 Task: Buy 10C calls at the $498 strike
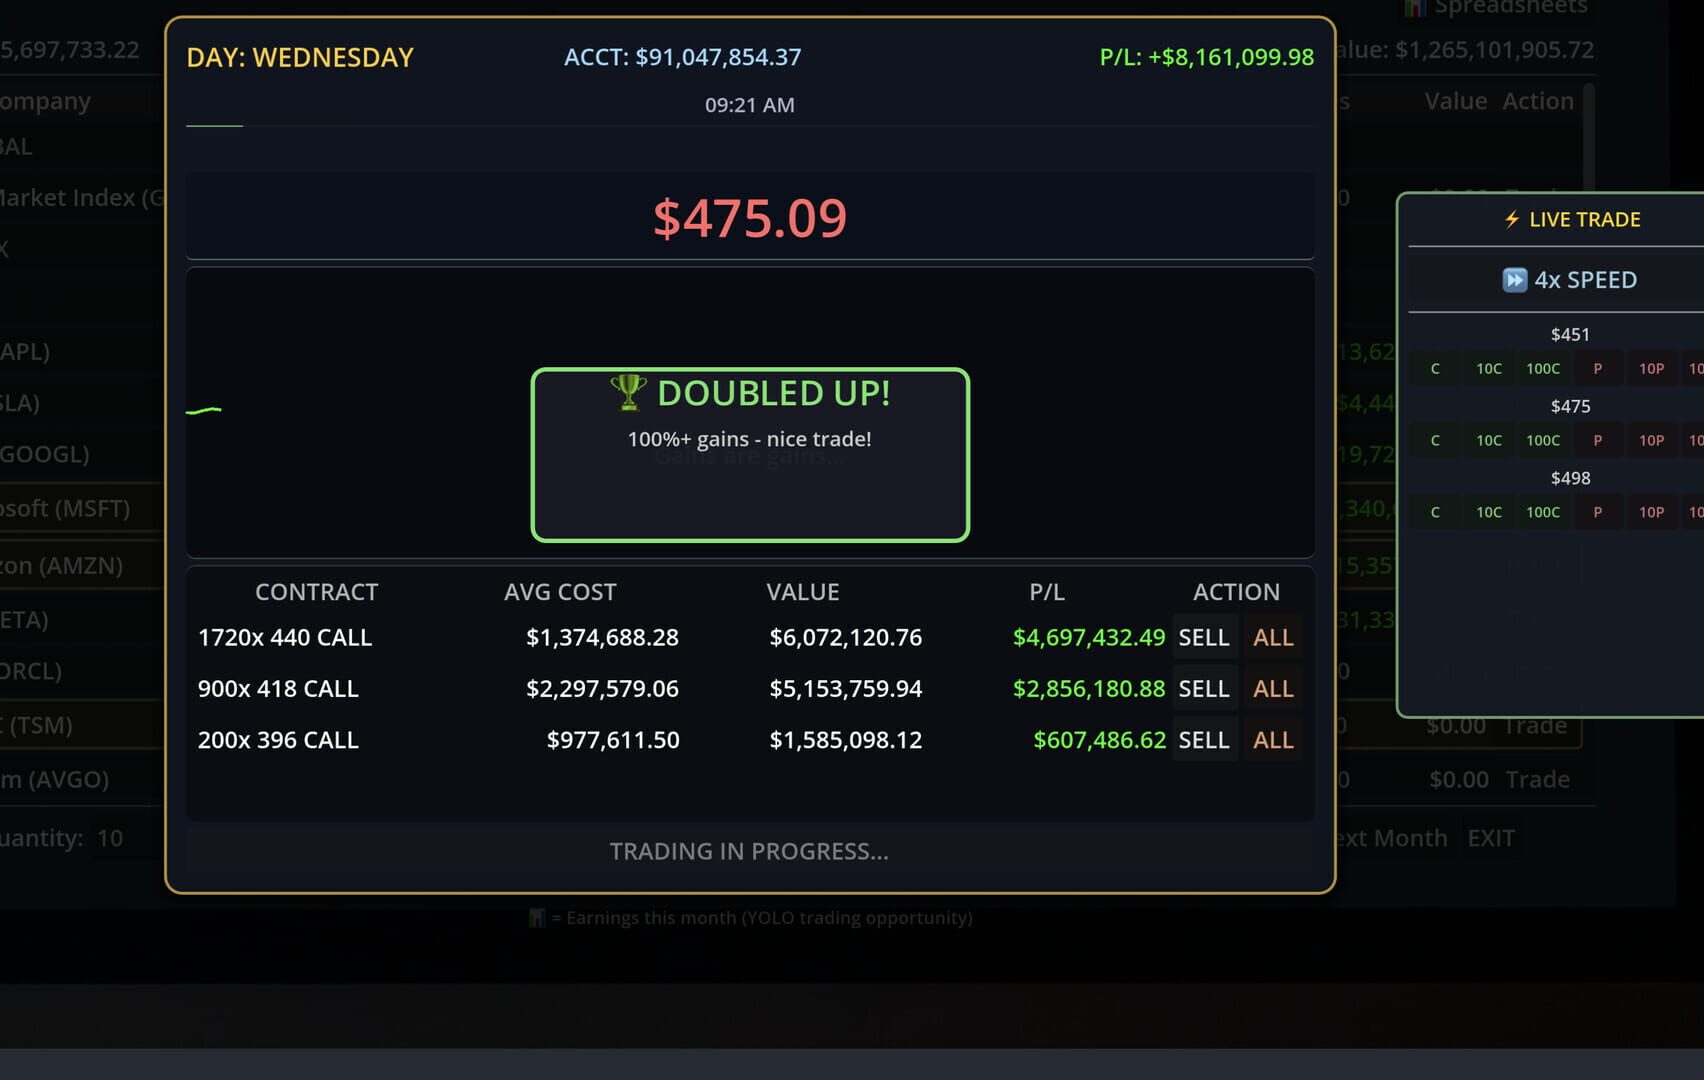1489,511
